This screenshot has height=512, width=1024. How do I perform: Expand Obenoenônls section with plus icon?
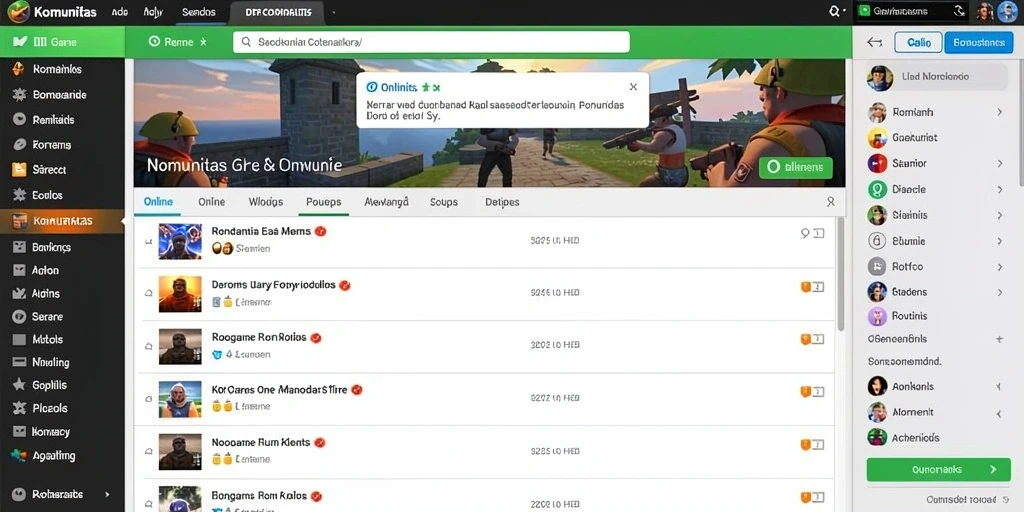pos(999,339)
